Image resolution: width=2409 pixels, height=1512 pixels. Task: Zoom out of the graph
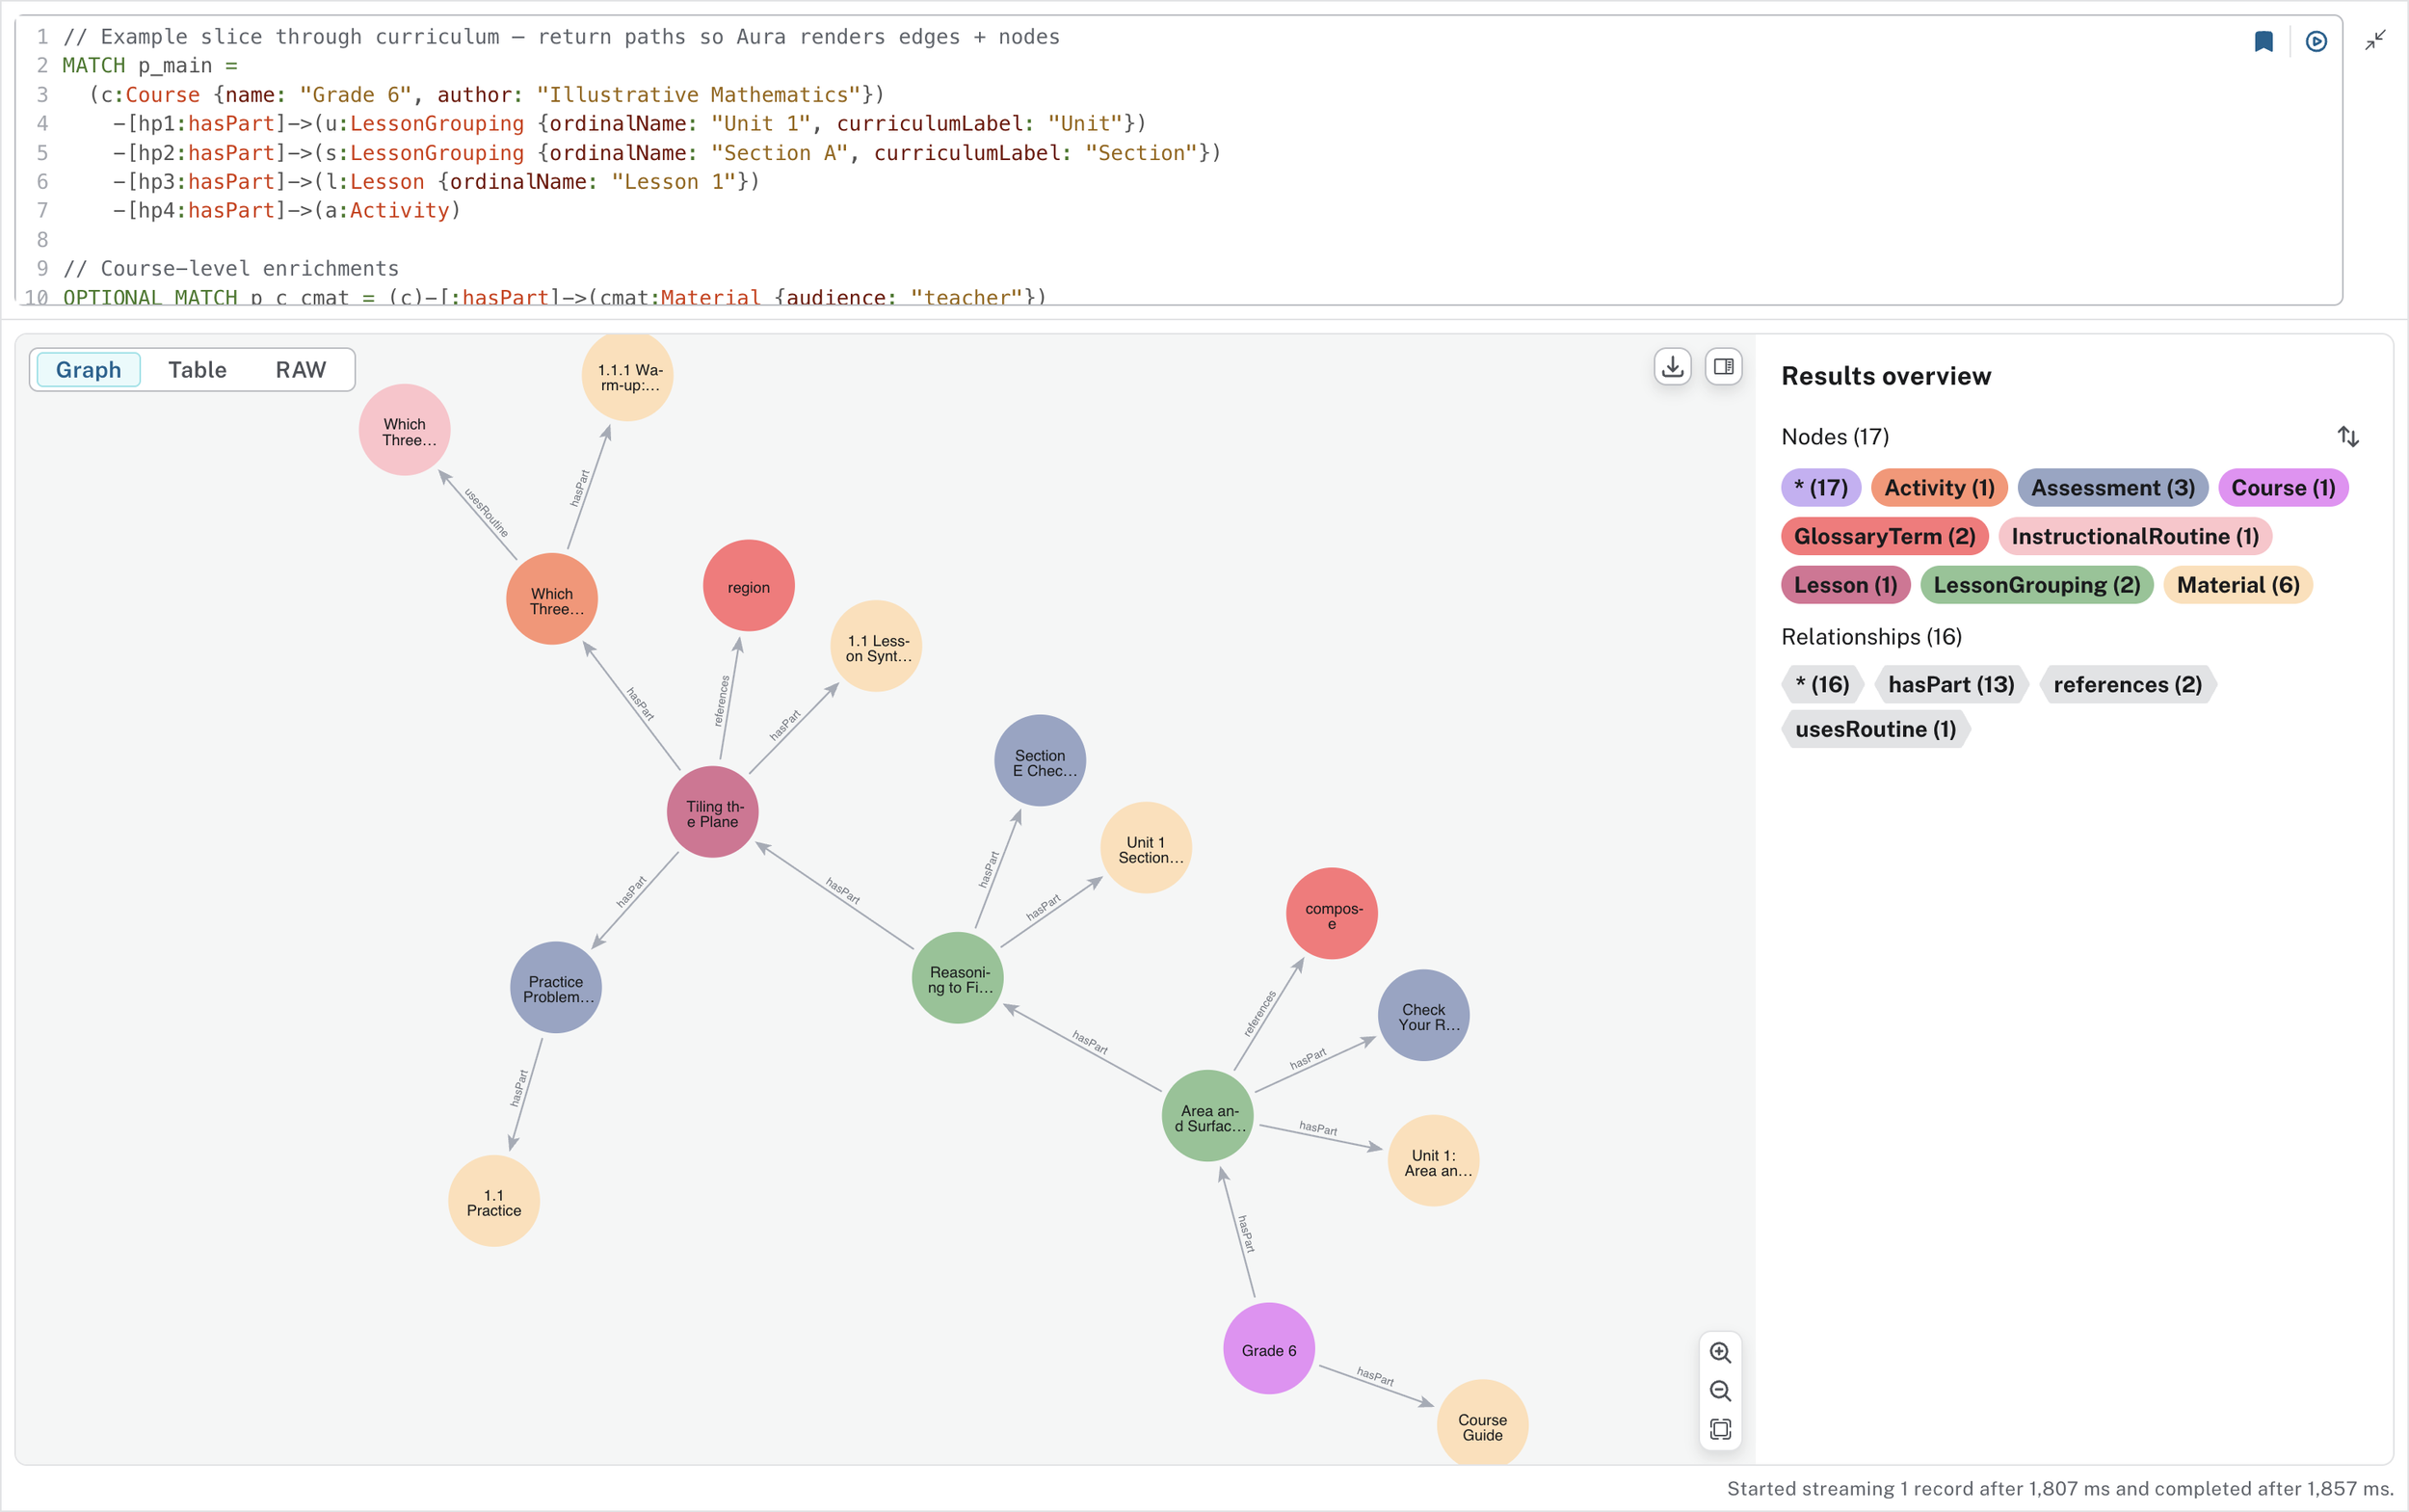click(x=1720, y=1391)
